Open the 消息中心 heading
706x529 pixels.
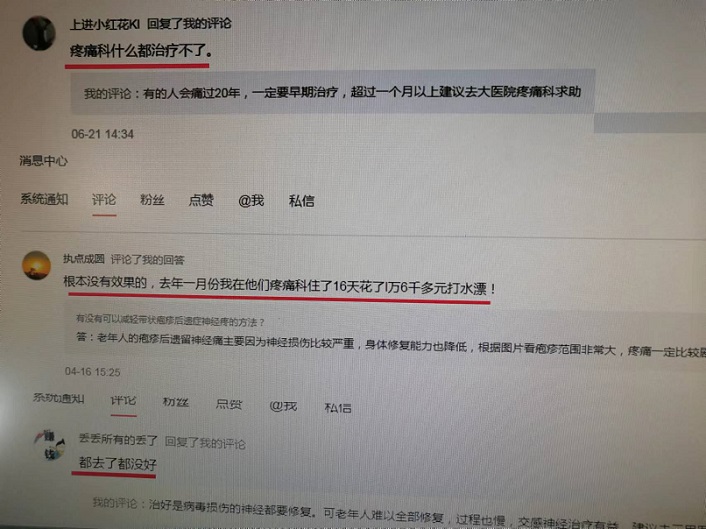(44, 161)
